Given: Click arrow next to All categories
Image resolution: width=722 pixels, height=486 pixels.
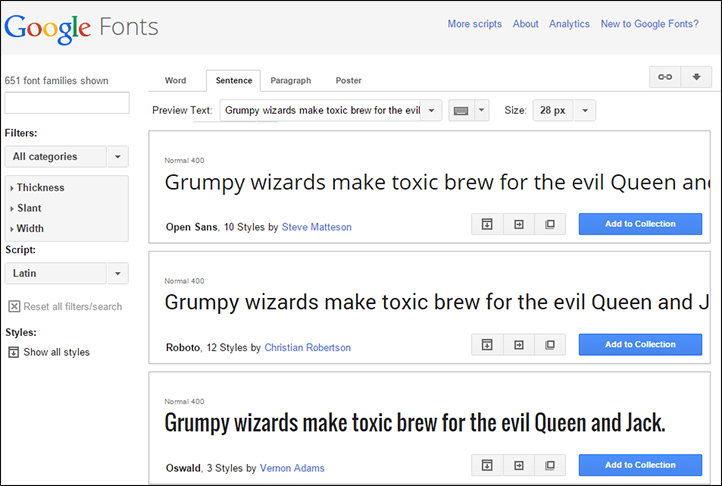Looking at the screenshot, I should coord(118,157).
